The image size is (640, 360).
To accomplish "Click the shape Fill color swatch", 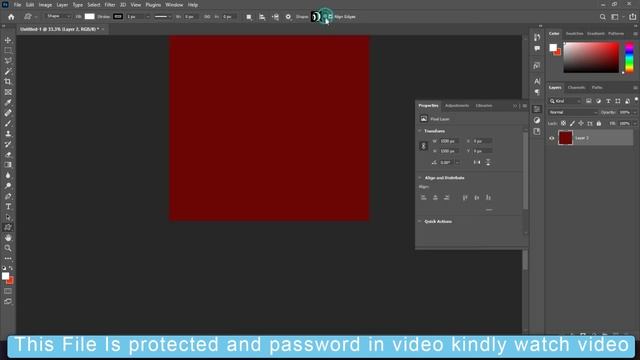I will coord(89,16).
